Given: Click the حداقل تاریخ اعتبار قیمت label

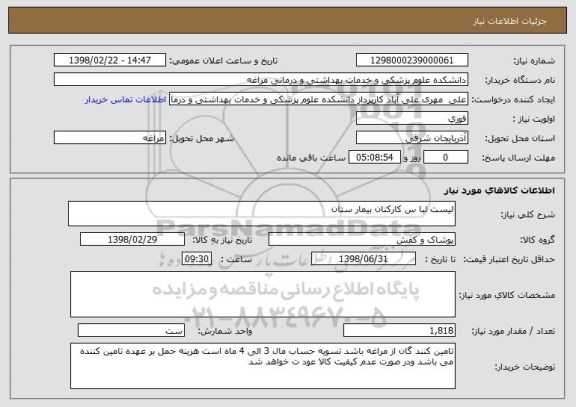Looking at the screenshot, I should (x=509, y=259).
